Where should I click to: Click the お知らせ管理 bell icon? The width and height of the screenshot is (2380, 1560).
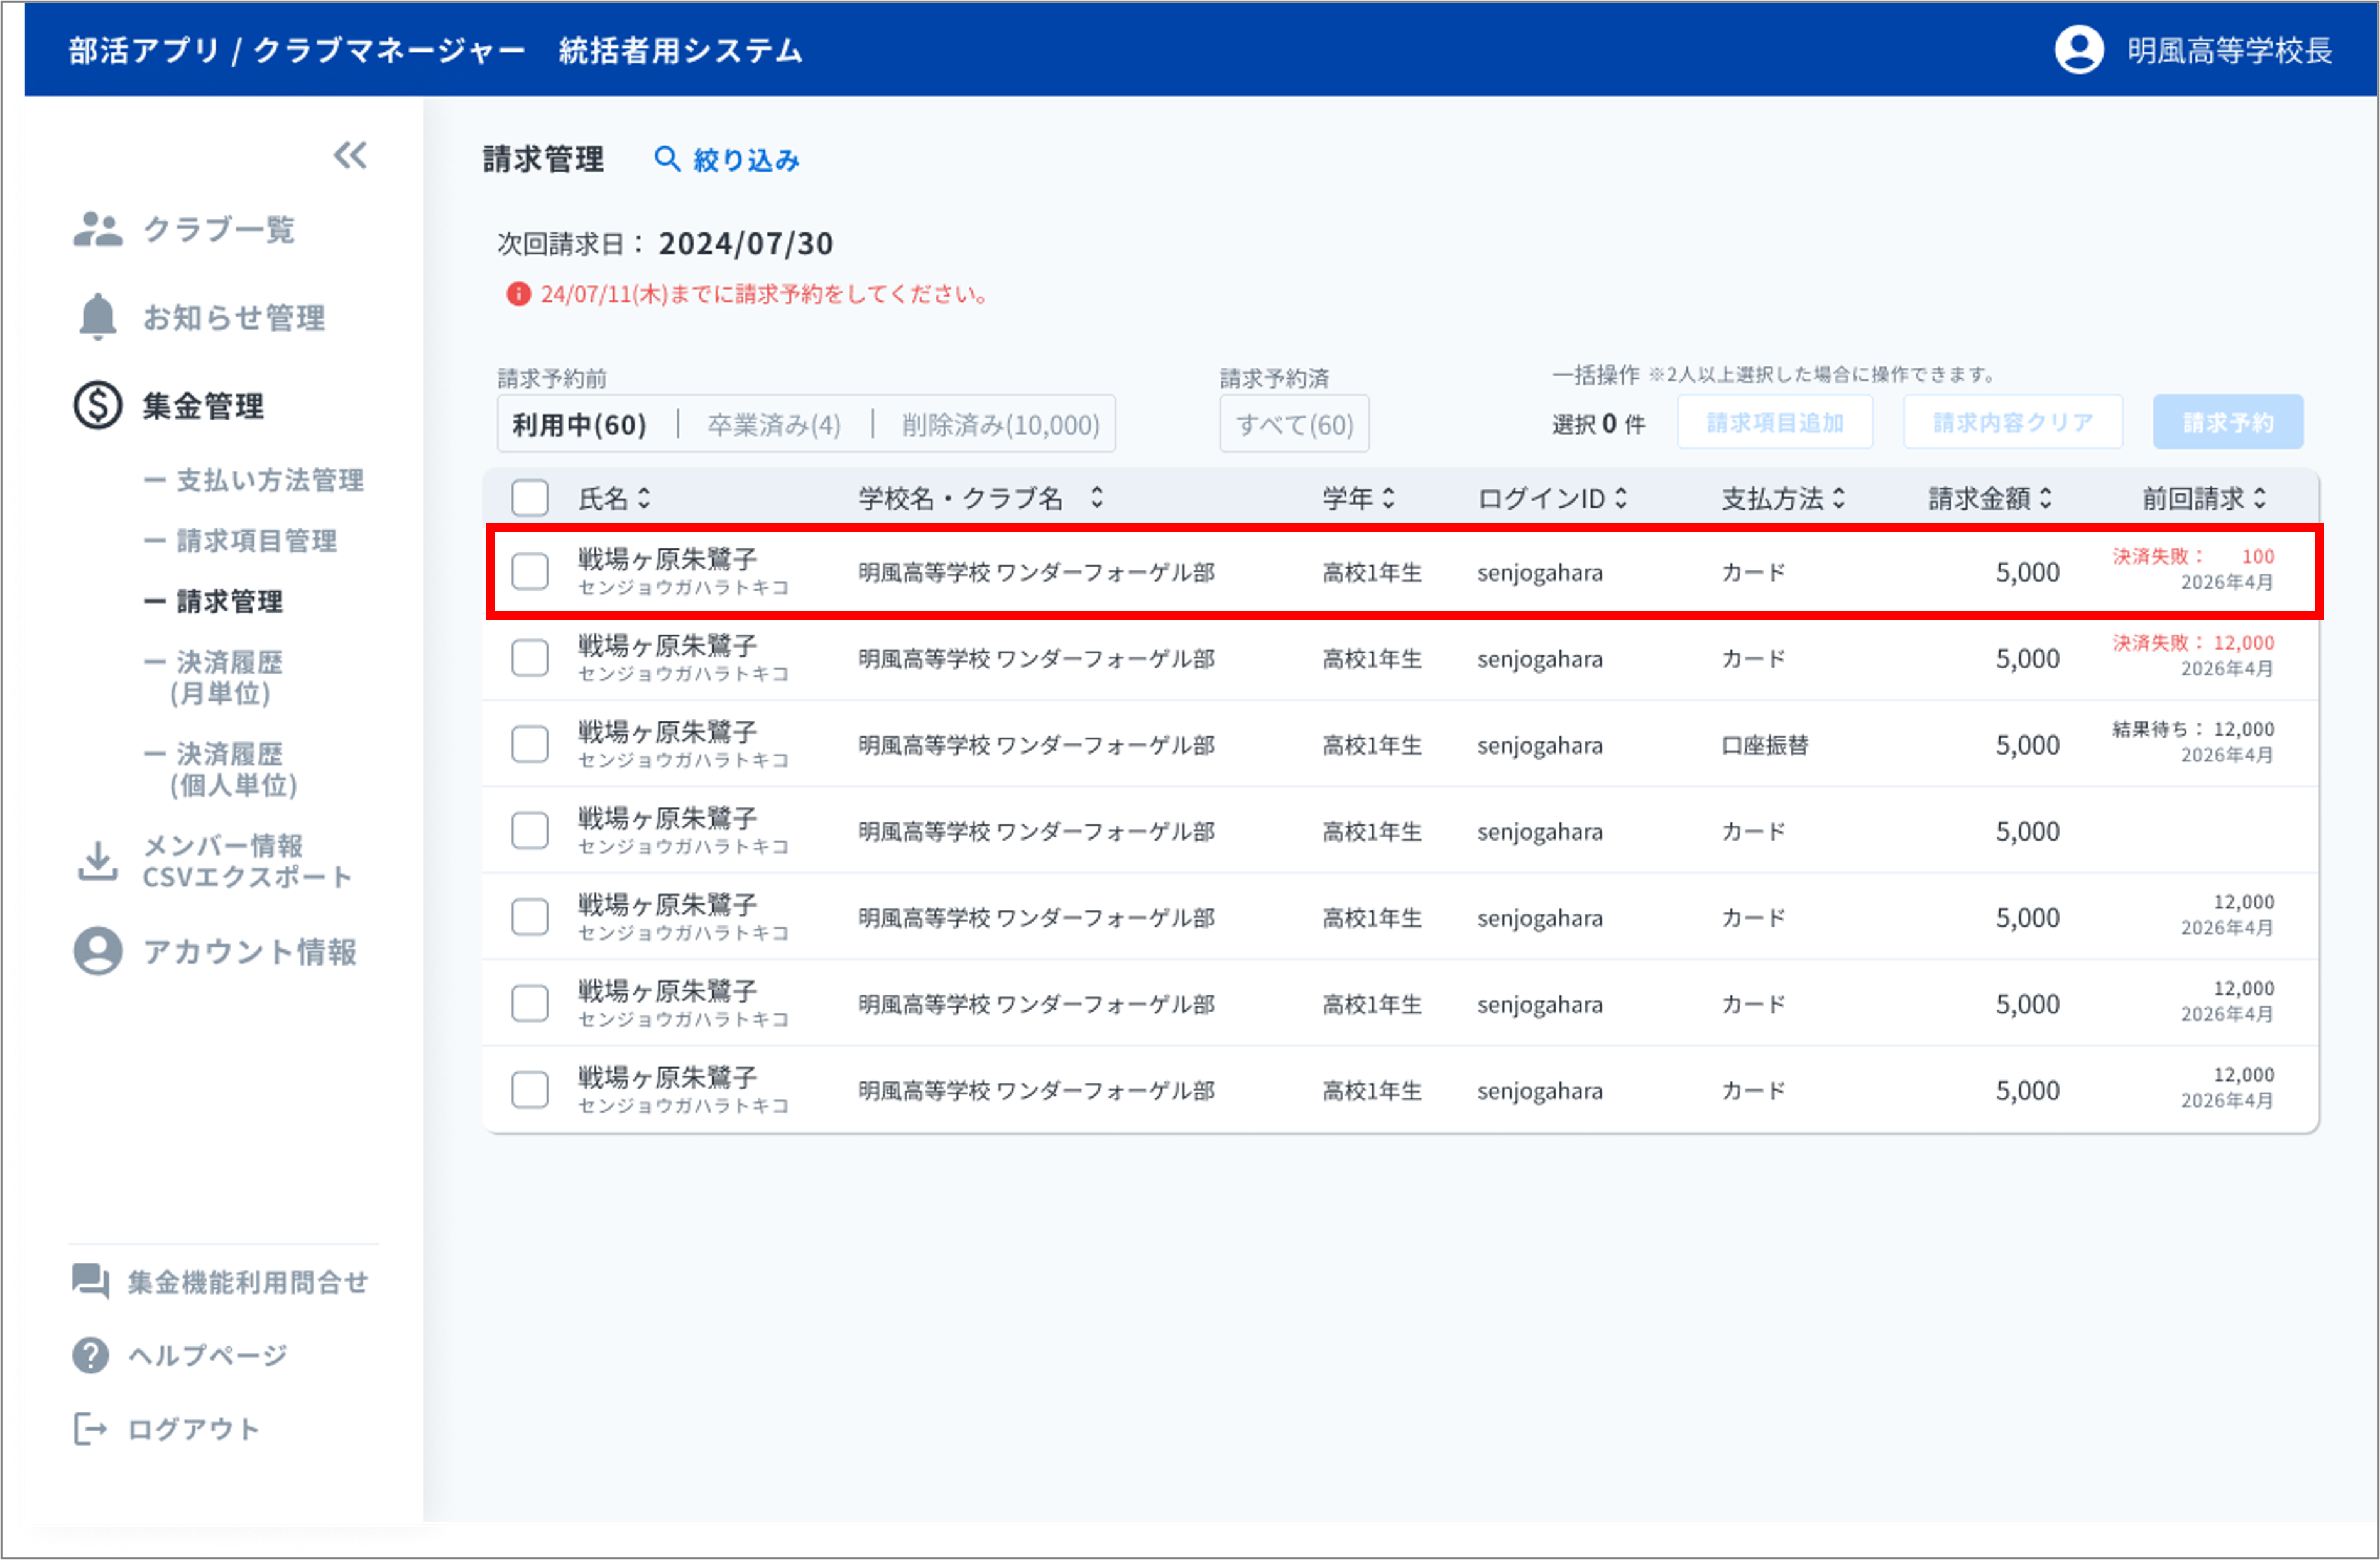click(x=97, y=317)
